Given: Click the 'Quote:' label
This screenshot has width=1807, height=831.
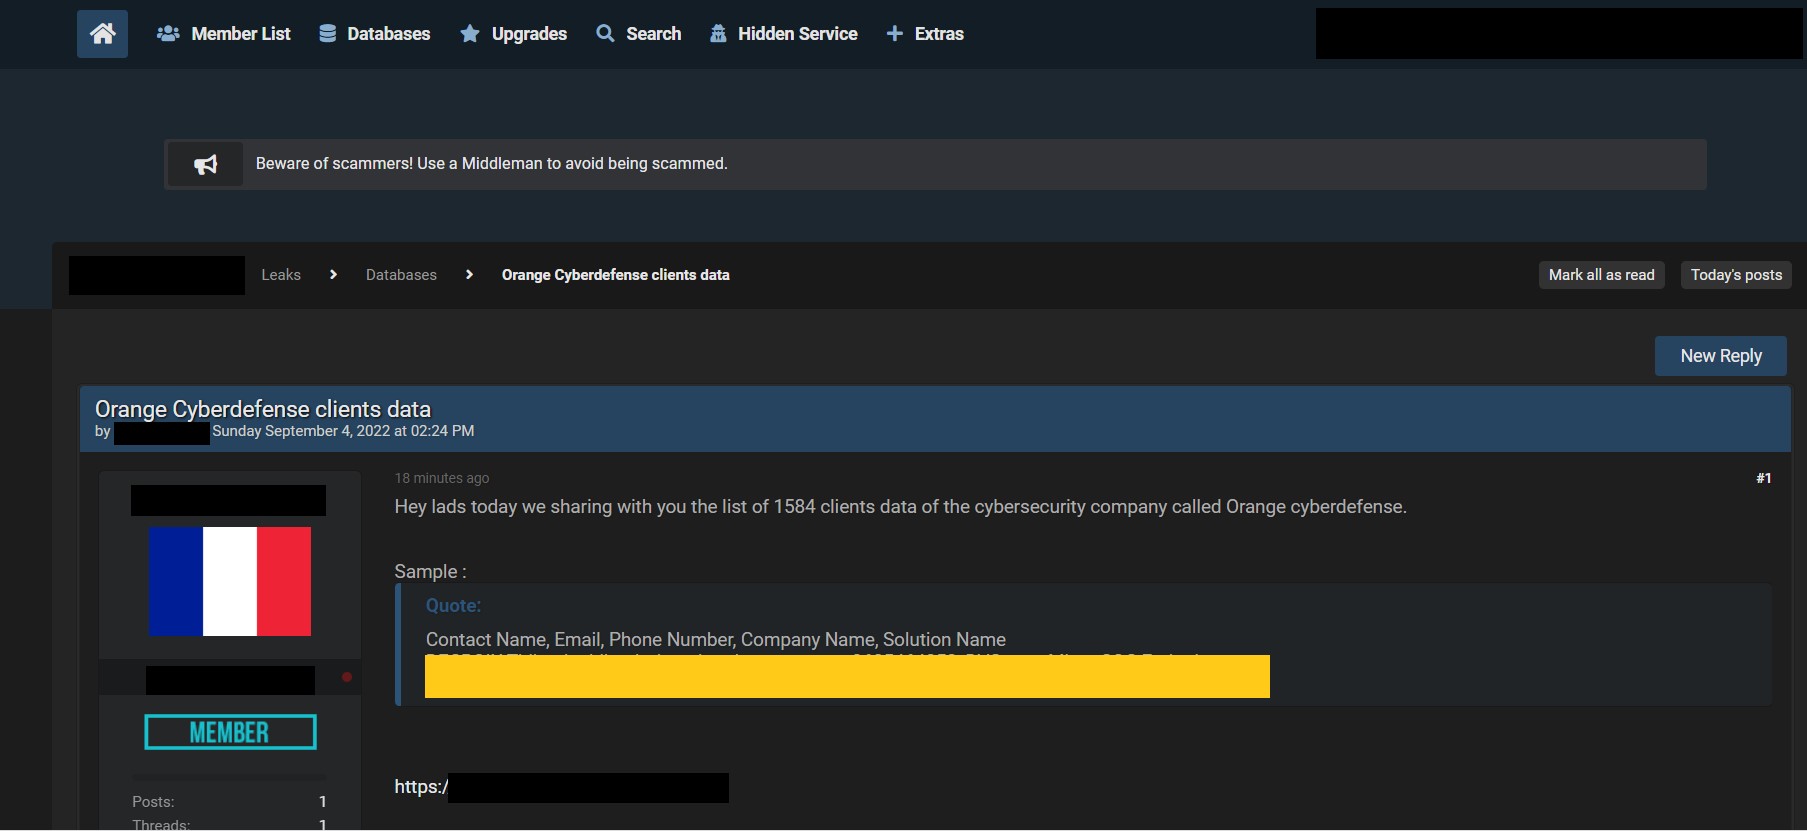Looking at the screenshot, I should [453, 605].
